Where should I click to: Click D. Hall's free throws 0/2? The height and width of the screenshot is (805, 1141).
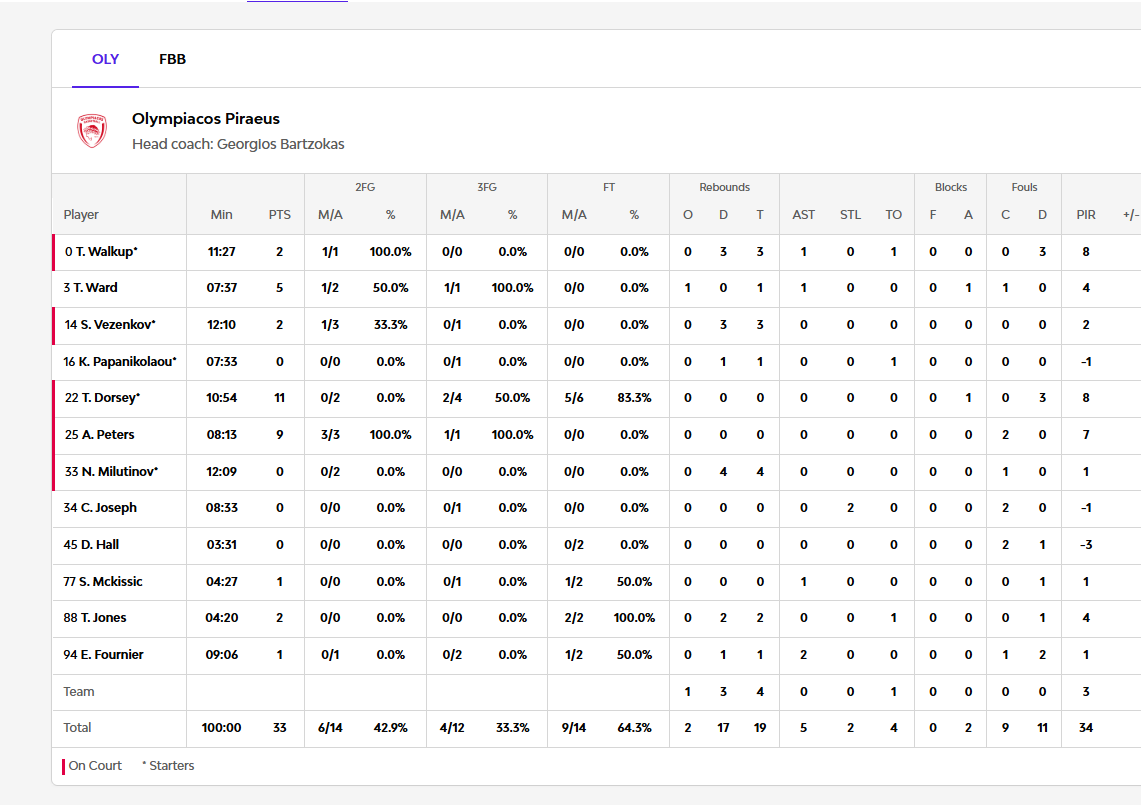click(574, 544)
